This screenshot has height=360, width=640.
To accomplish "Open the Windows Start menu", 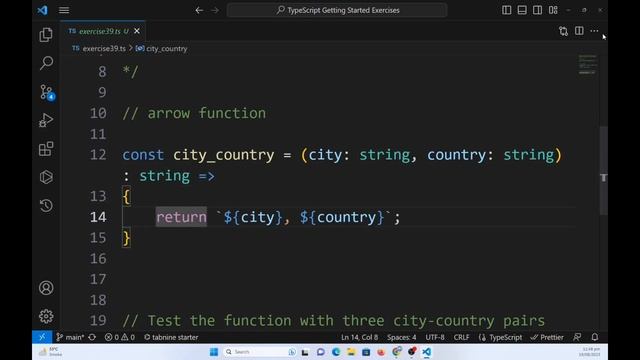I will pyautogui.click(x=213, y=352).
